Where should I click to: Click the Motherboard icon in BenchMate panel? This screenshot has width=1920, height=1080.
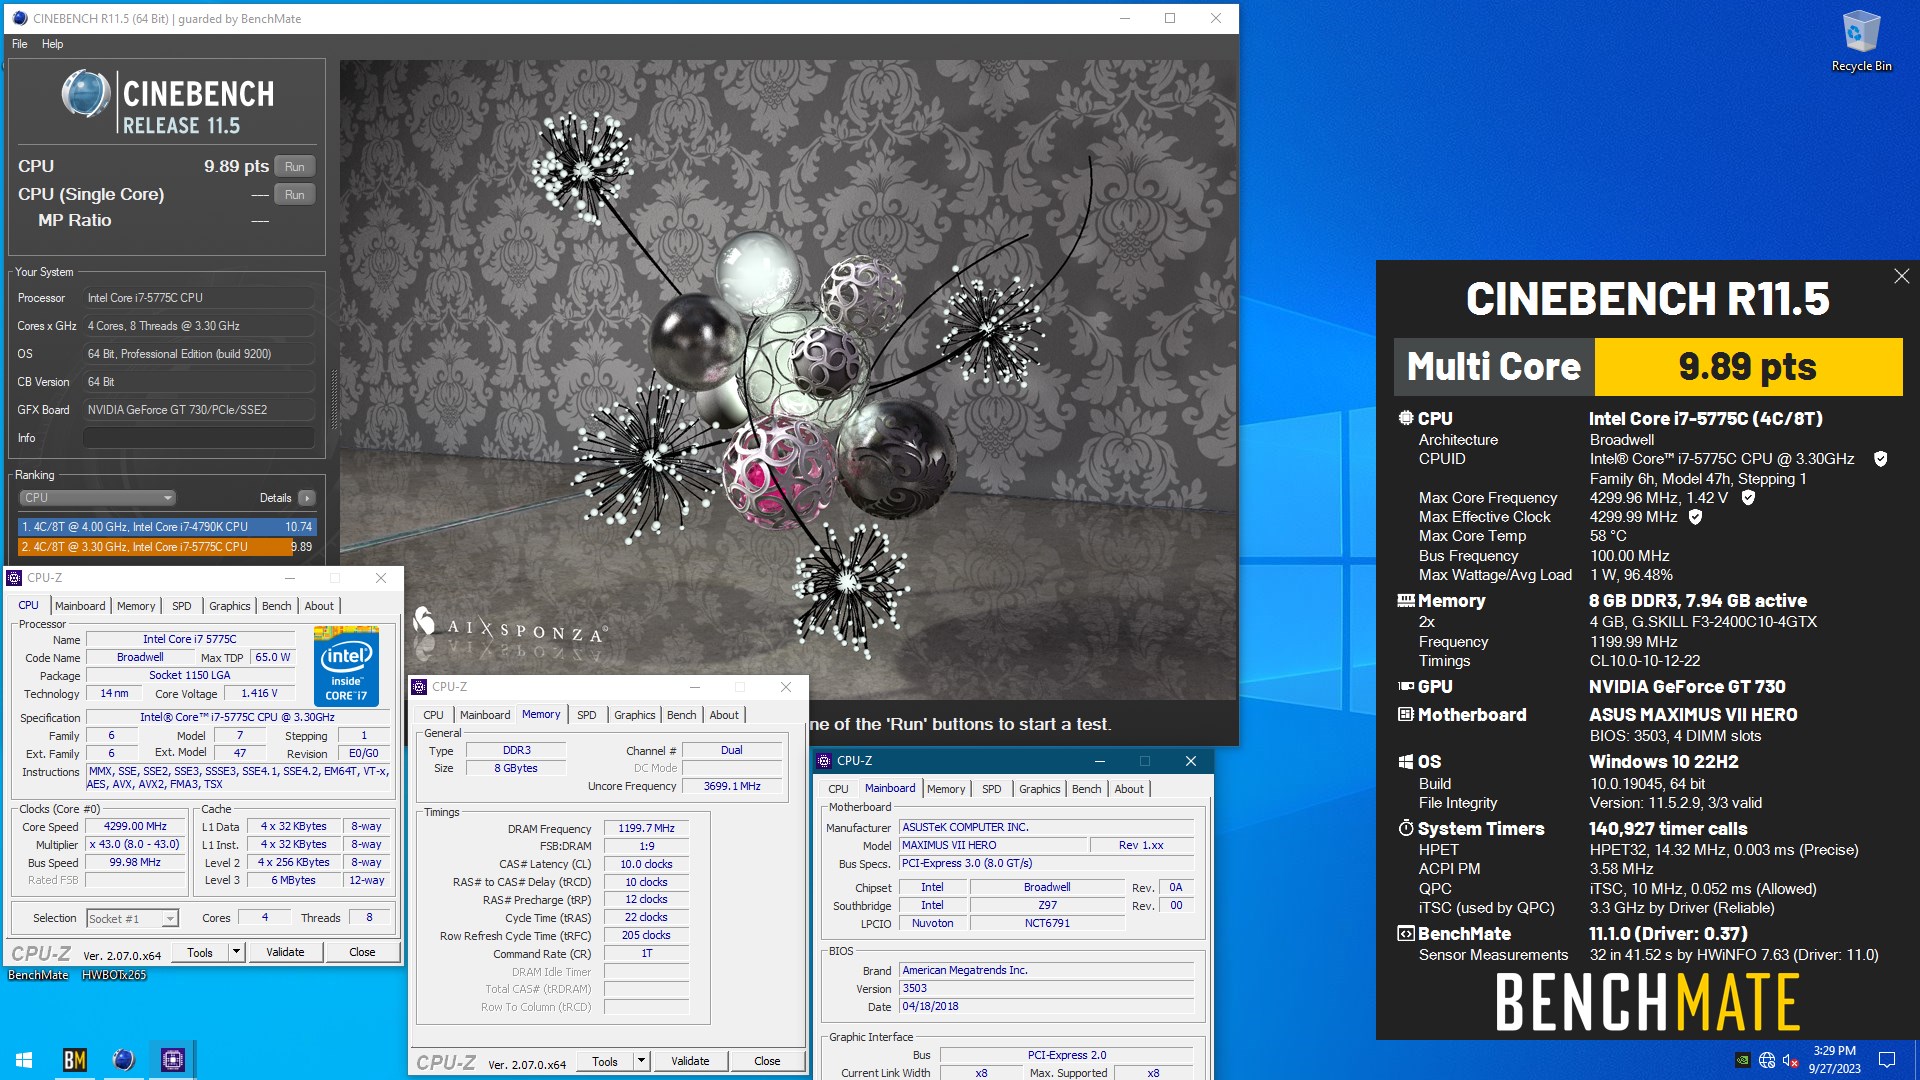click(1405, 714)
